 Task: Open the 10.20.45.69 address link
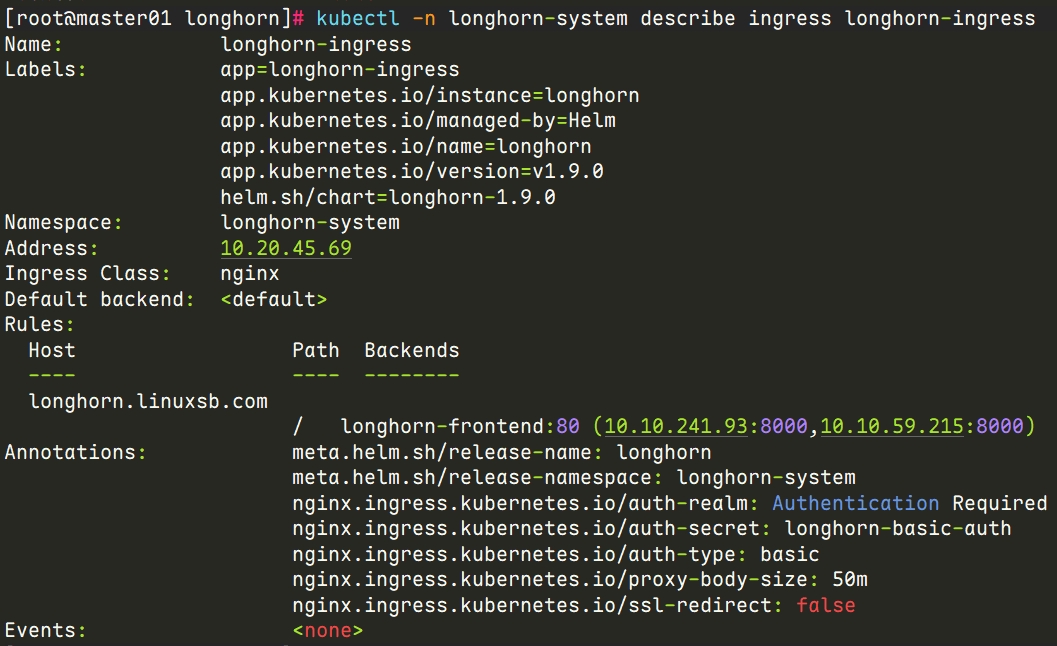(x=286, y=247)
